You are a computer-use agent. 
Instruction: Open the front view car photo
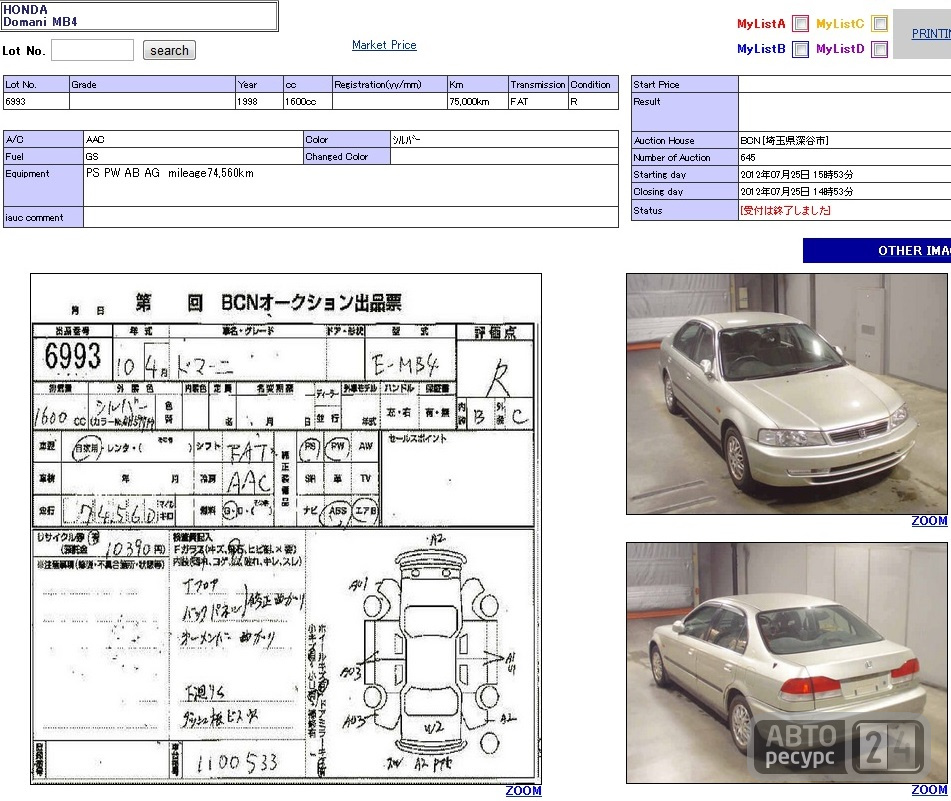click(x=787, y=394)
